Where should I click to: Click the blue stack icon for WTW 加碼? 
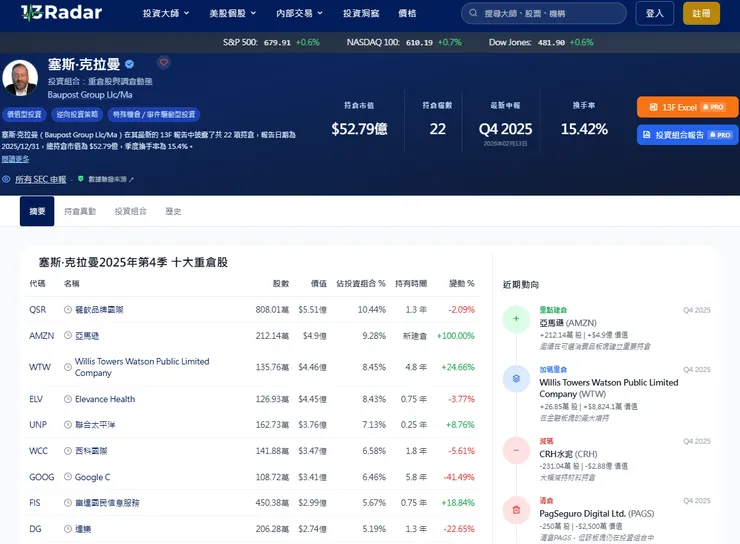(516, 378)
